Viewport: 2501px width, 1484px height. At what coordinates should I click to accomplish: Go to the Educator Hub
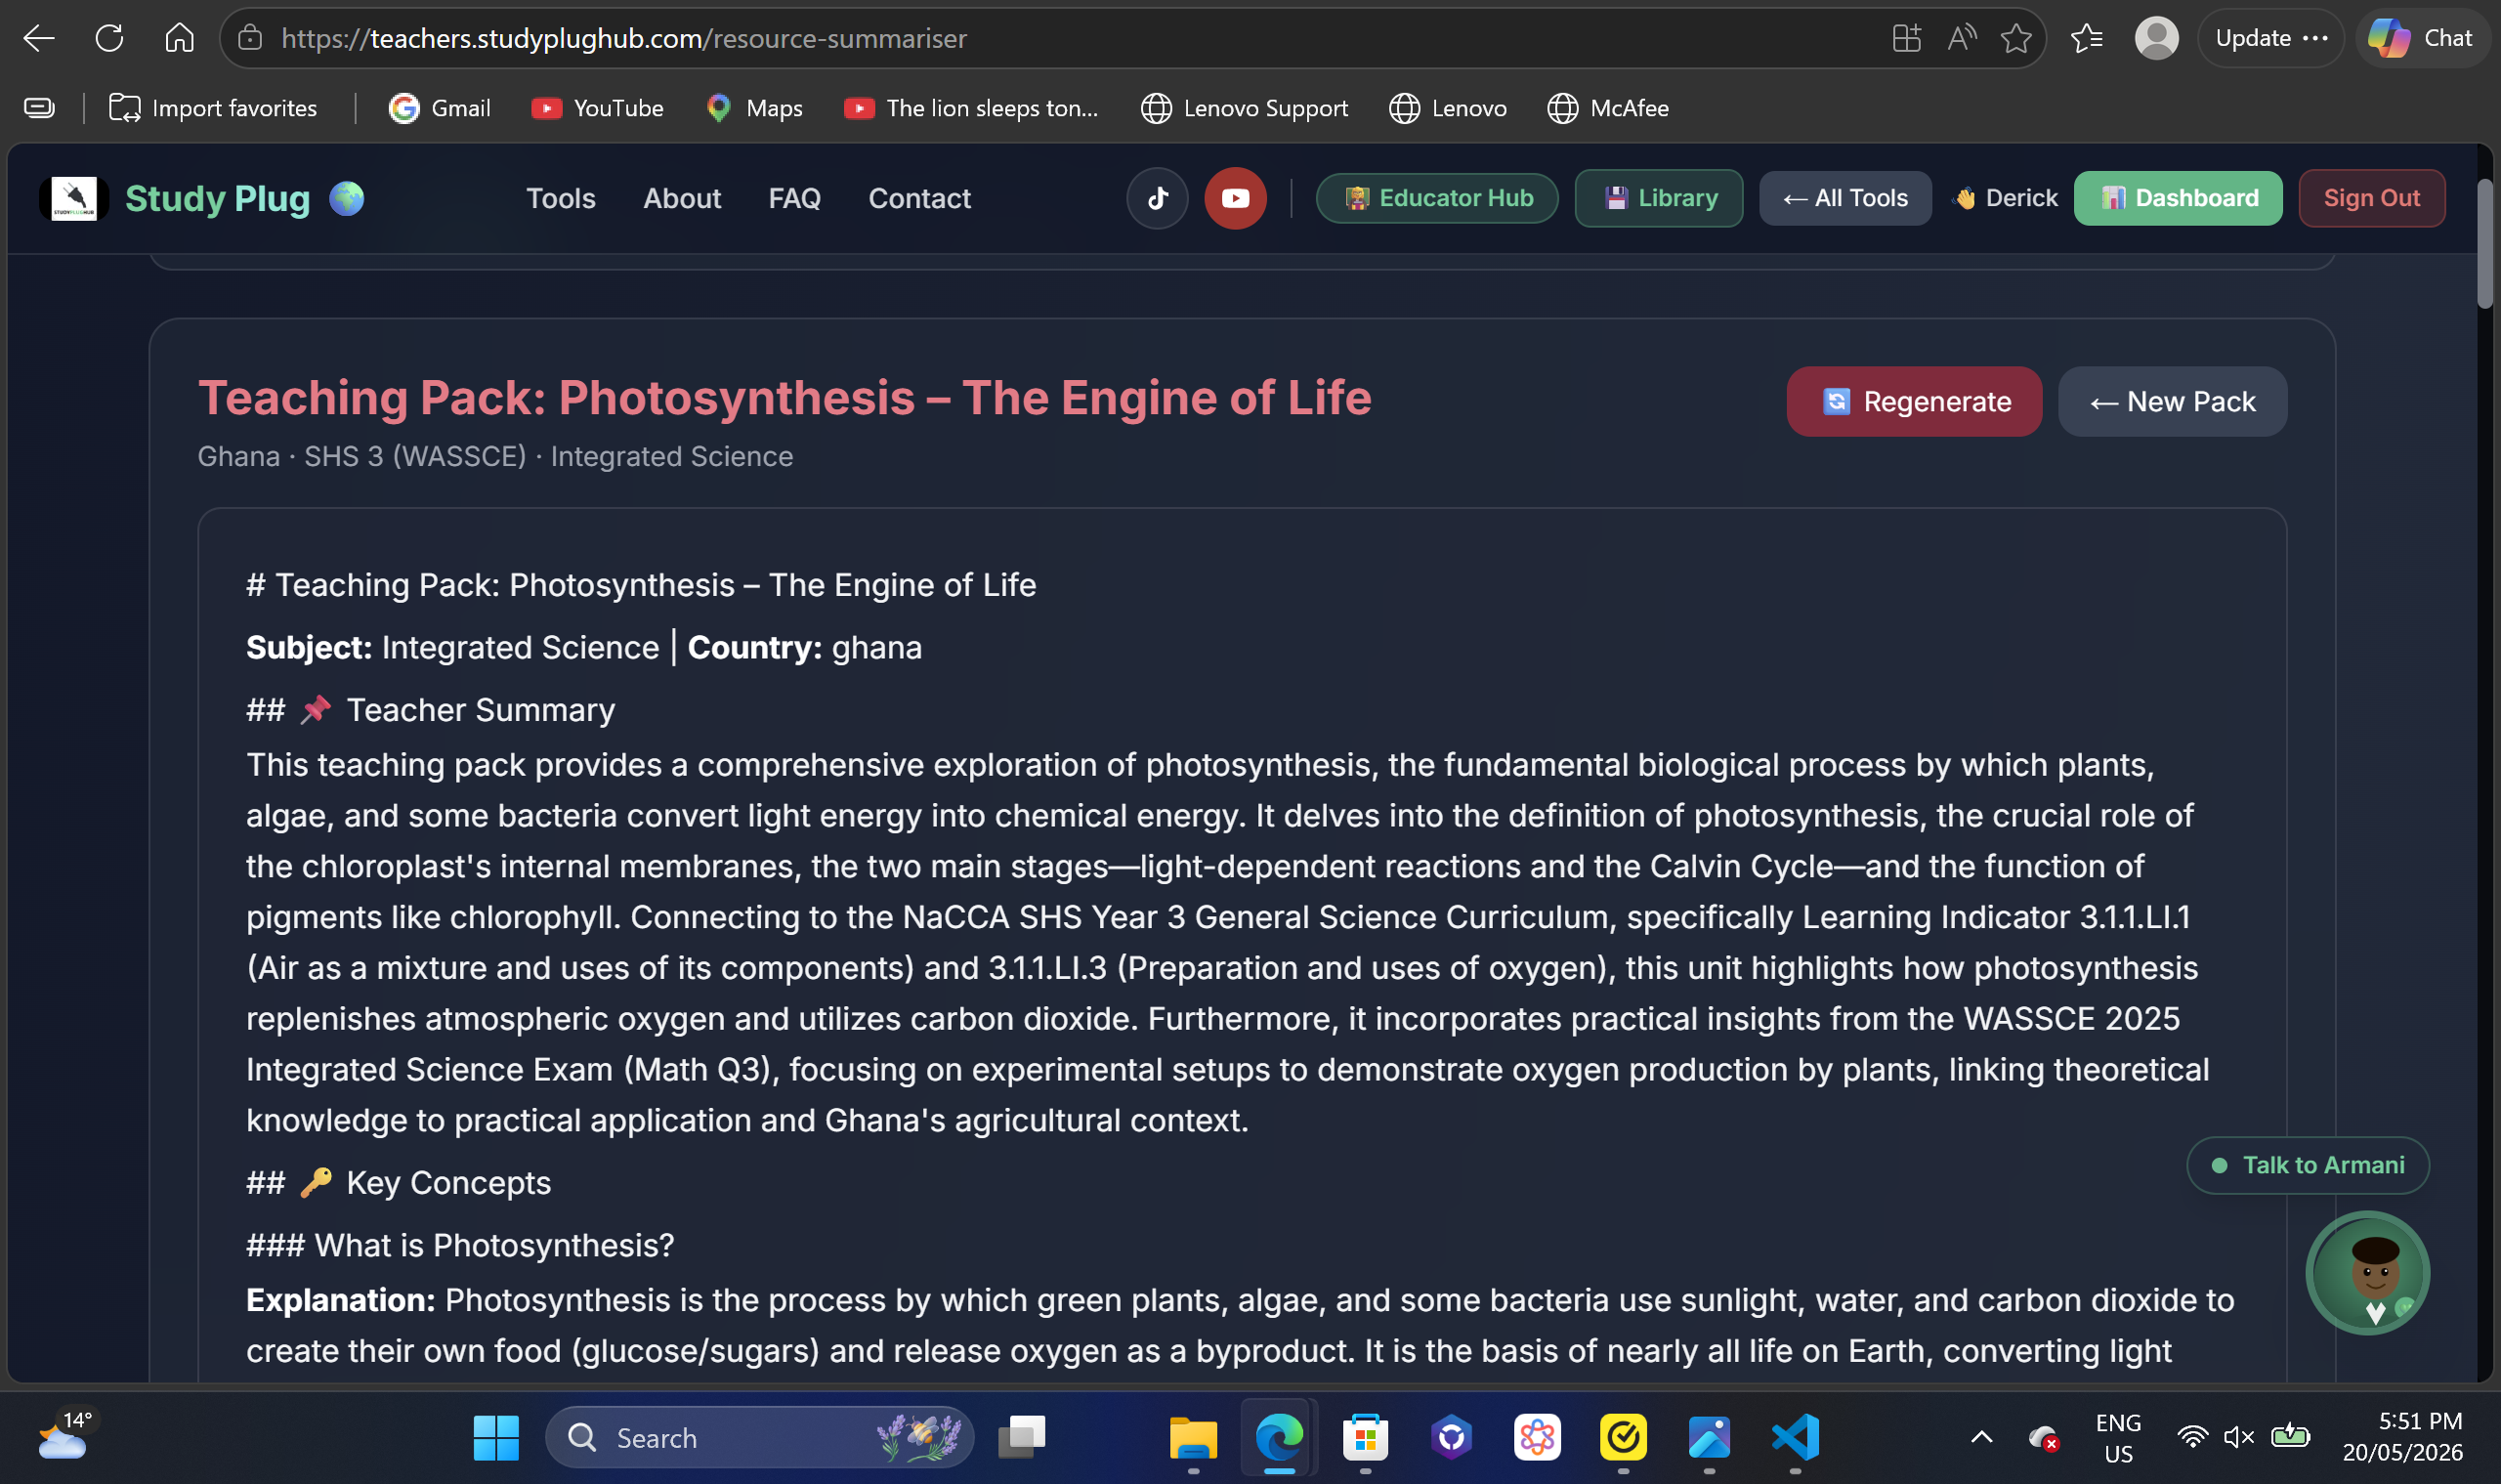tap(1437, 198)
